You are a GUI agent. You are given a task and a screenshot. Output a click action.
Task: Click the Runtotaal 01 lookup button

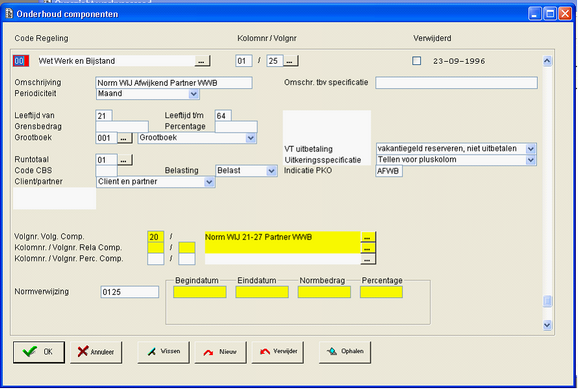[125, 160]
